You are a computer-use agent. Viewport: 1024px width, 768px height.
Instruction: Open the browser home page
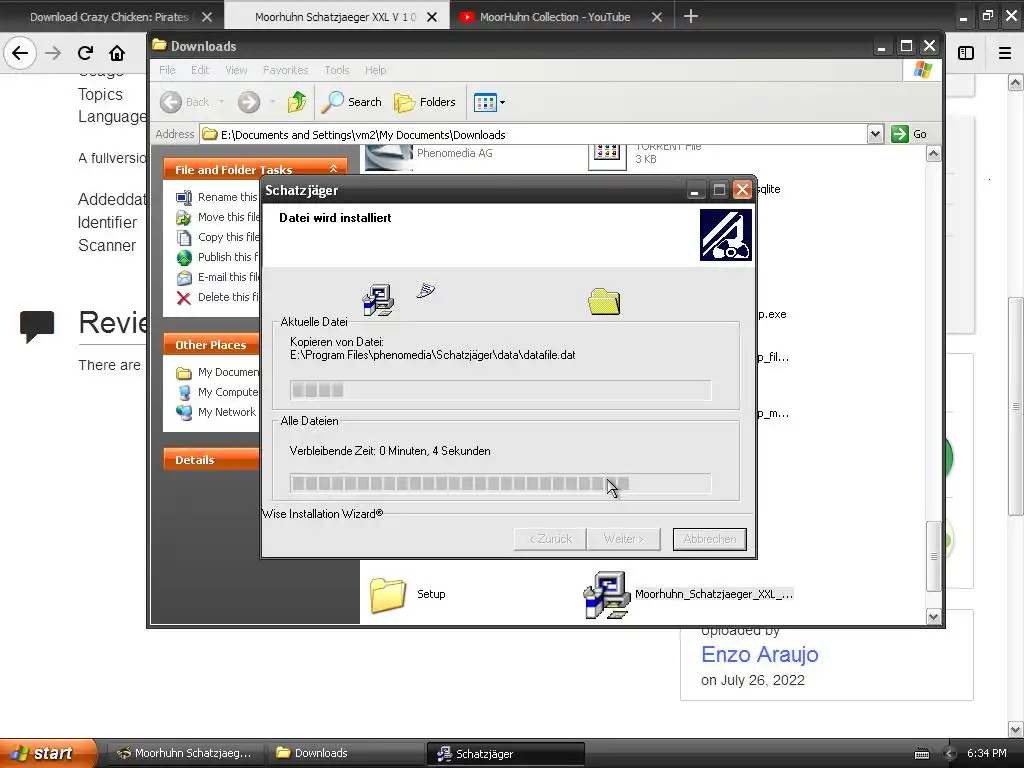pos(117,53)
